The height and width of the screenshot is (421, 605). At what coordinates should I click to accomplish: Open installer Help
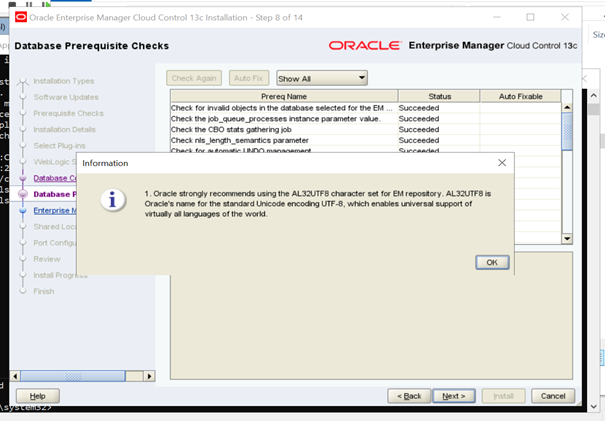pyautogui.click(x=38, y=396)
